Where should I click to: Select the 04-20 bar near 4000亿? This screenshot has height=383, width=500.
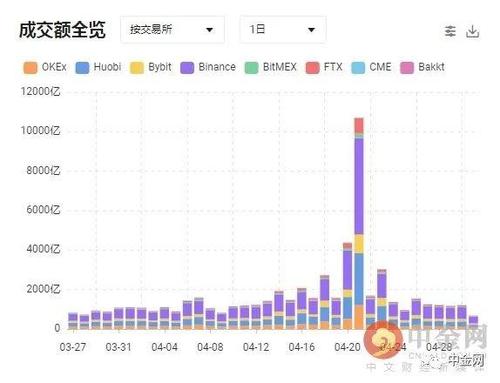coord(347,286)
